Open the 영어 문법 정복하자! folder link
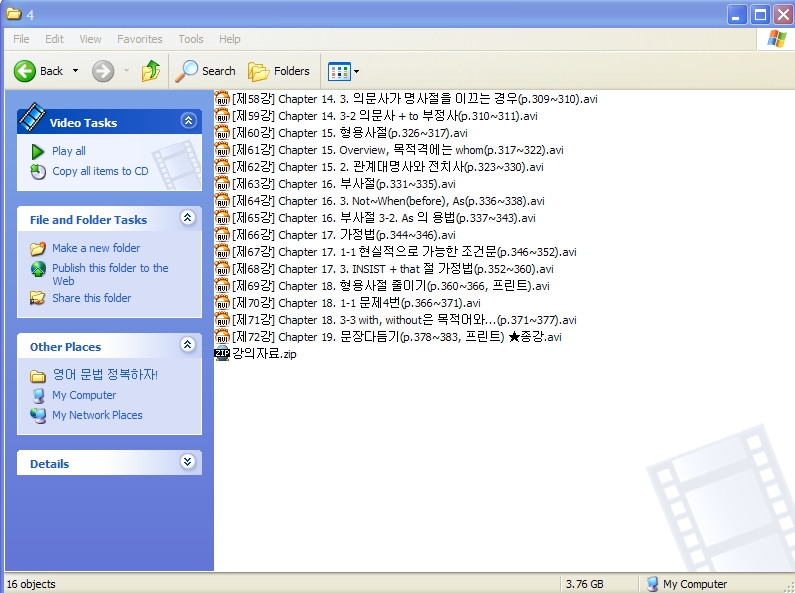795x593 pixels. pyautogui.click(x=105, y=375)
